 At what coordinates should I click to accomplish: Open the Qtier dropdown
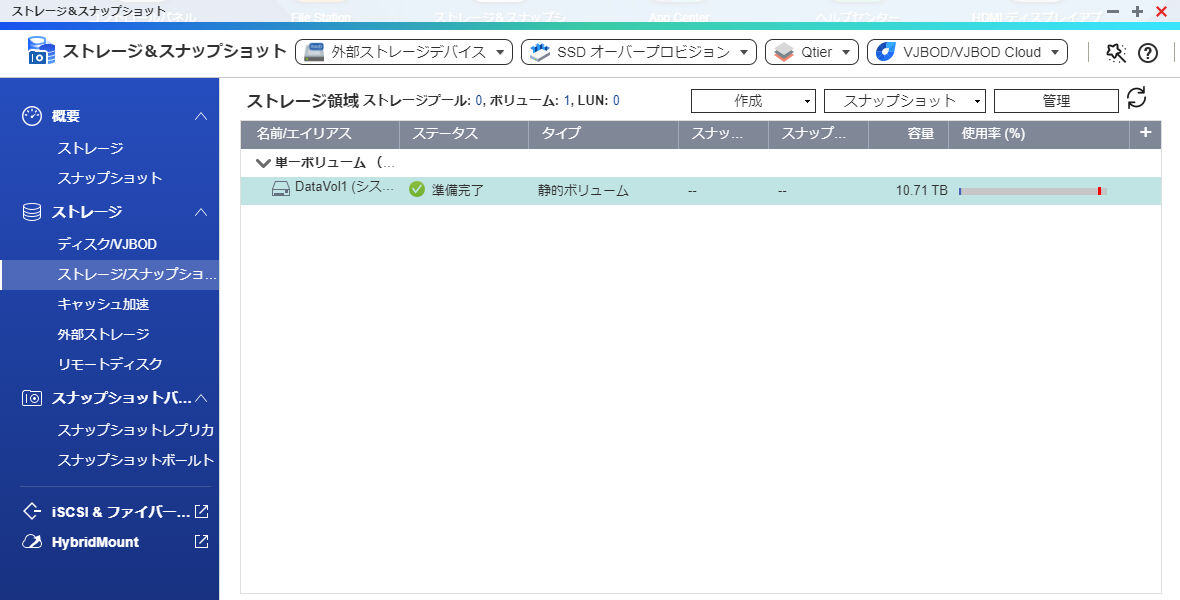pos(812,52)
